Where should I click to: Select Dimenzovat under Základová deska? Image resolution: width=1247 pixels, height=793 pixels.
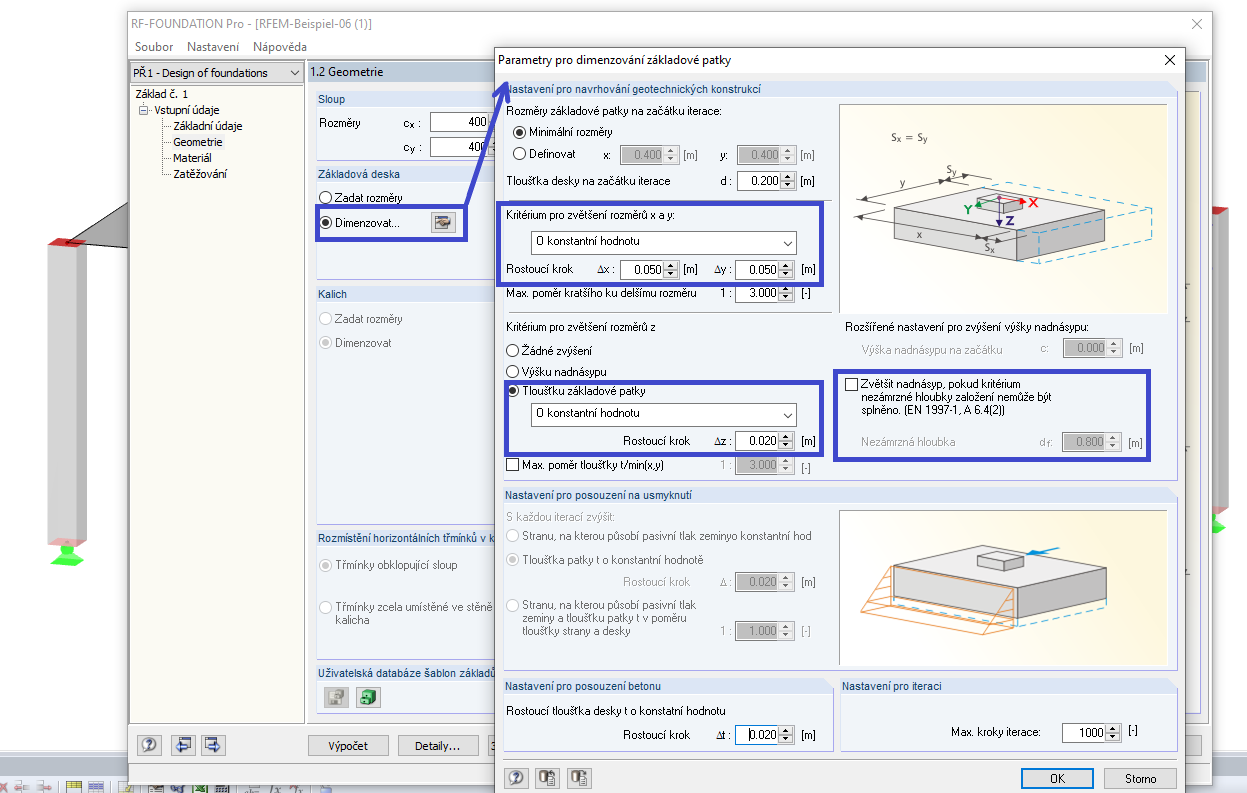click(x=325, y=222)
